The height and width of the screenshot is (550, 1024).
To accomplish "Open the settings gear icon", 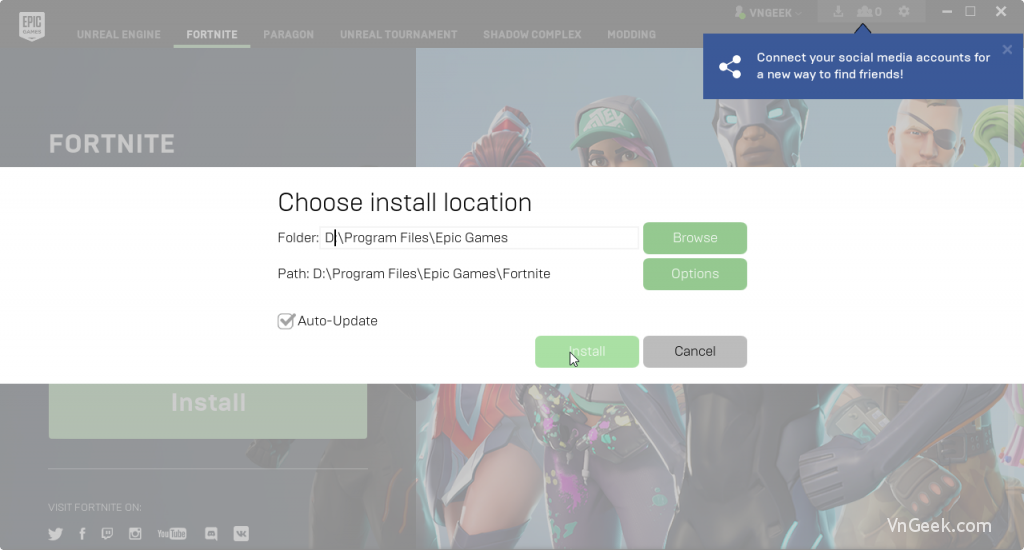I will pos(904,12).
